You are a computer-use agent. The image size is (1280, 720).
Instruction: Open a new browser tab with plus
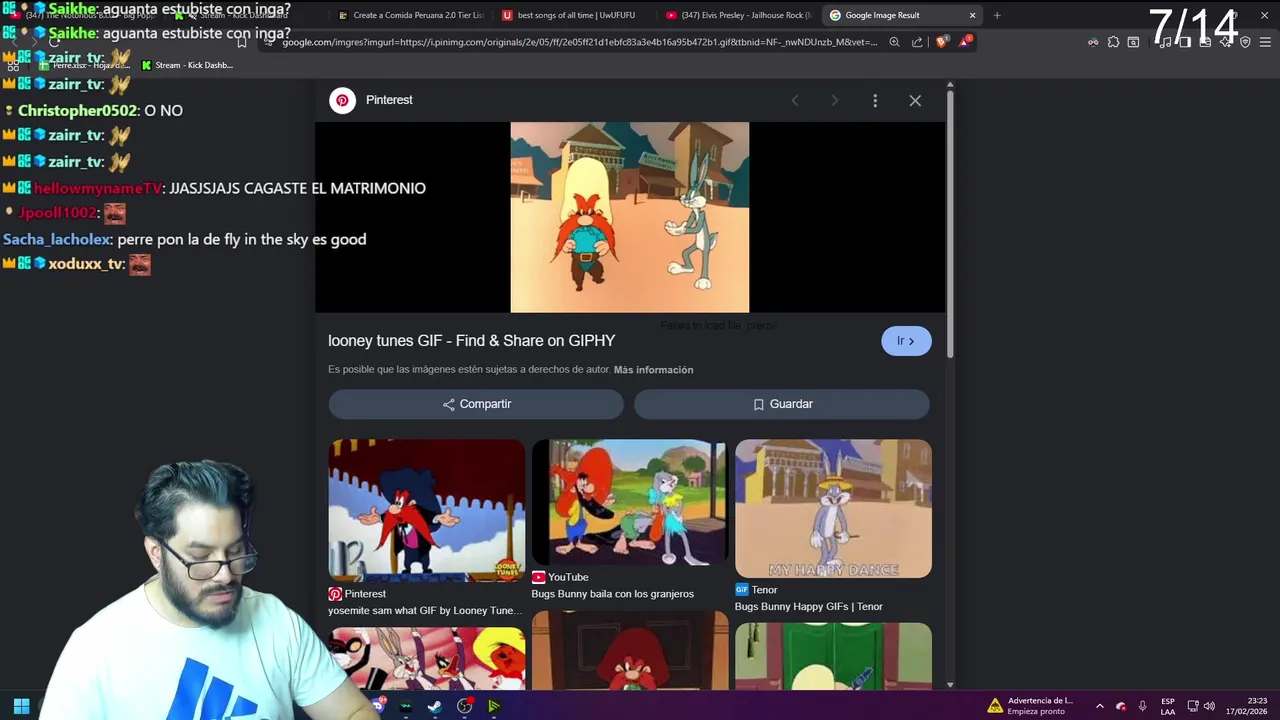[x=997, y=15]
